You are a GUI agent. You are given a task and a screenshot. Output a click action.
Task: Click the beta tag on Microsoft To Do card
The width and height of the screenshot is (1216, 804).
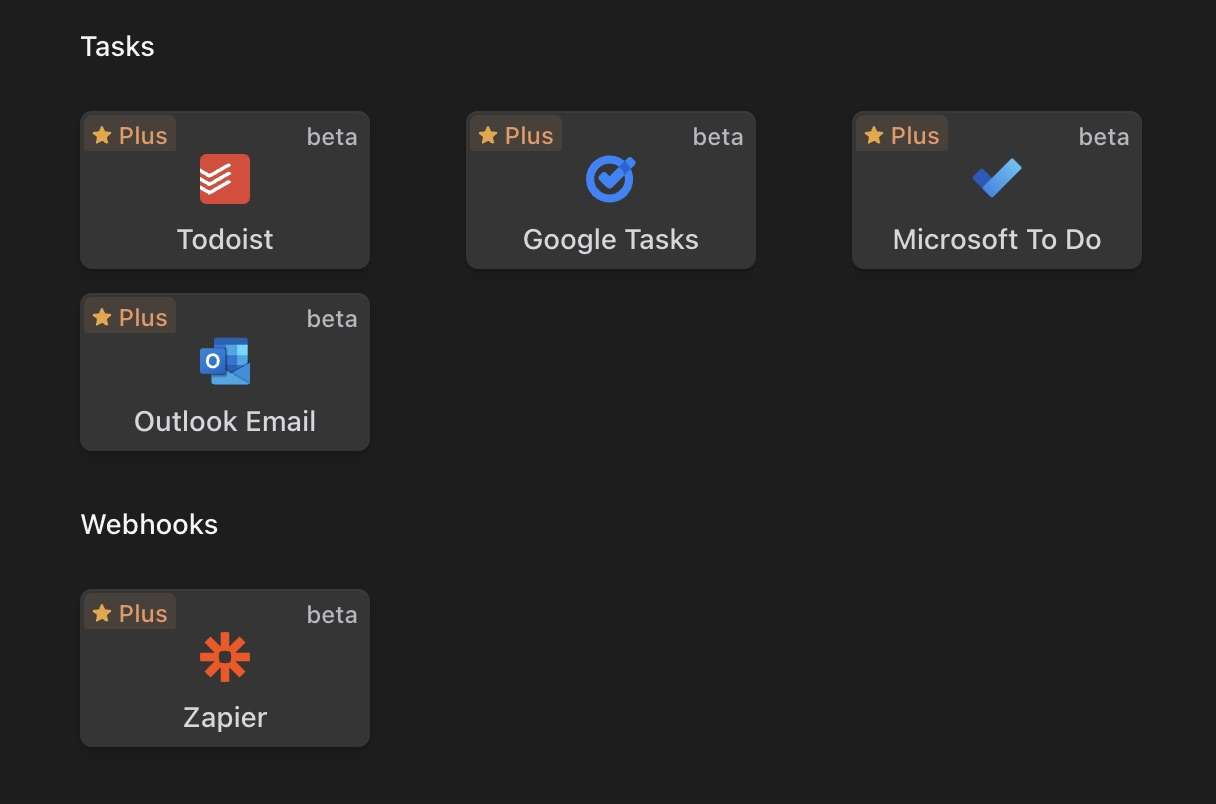click(1104, 137)
